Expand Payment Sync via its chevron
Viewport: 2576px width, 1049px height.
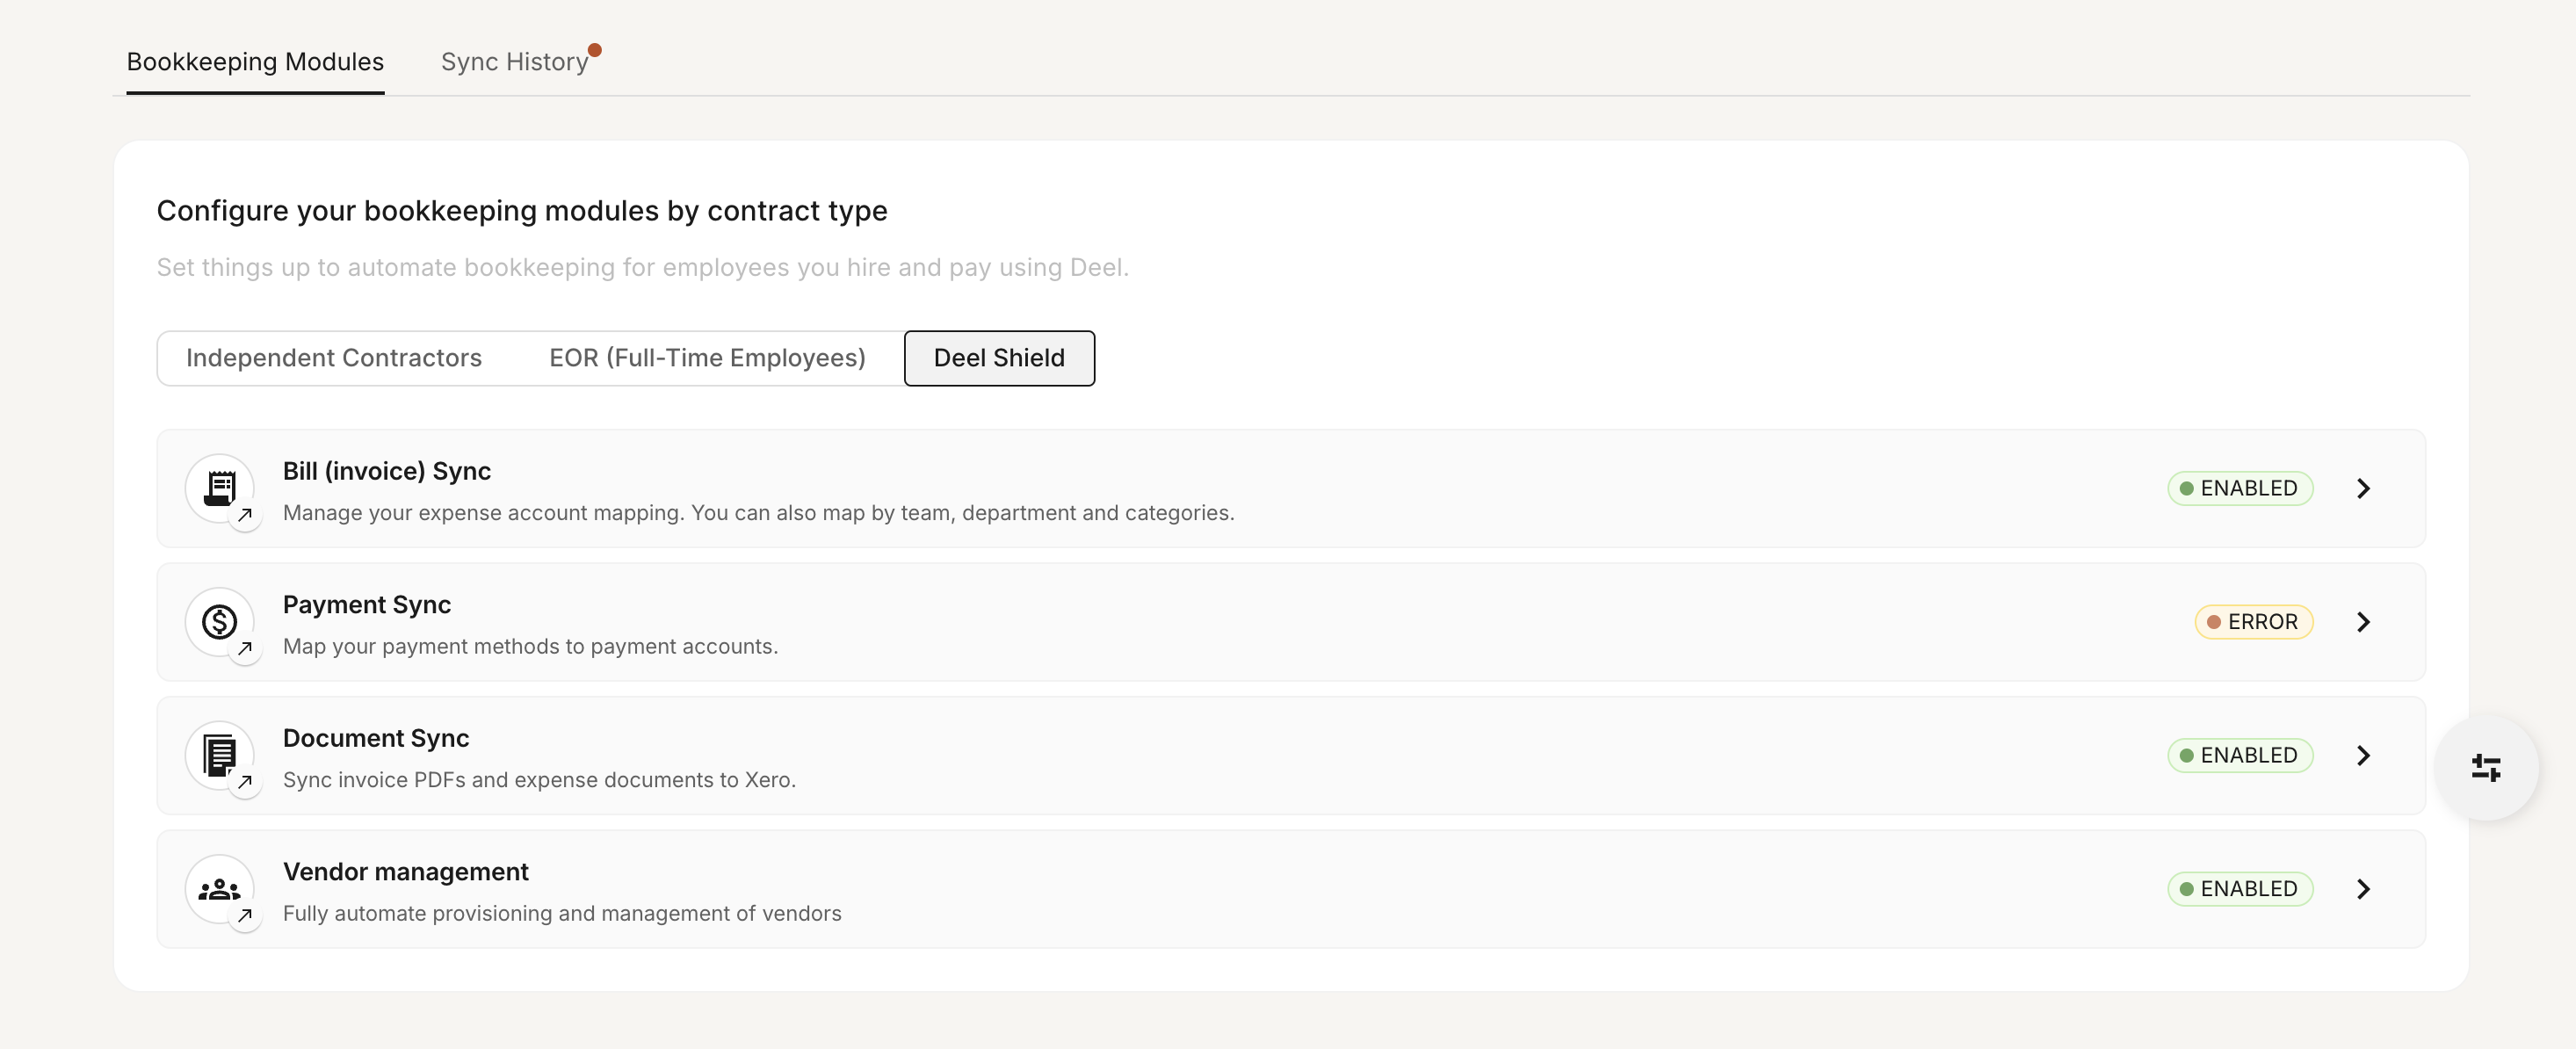click(x=2363, y=622)
